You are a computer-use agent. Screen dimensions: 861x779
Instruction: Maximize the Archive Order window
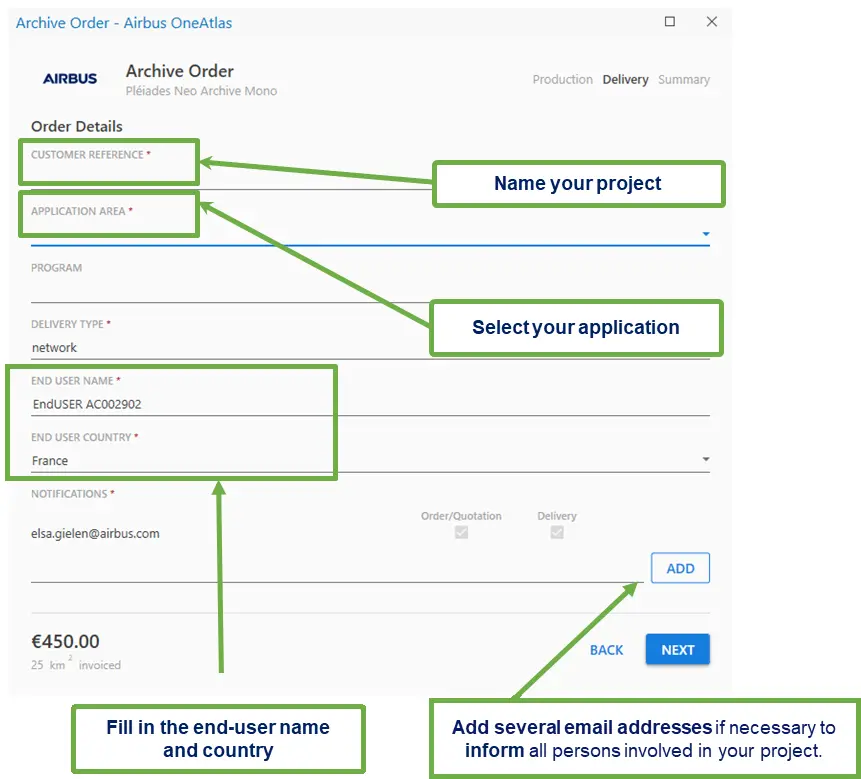(x=669, y=21)
